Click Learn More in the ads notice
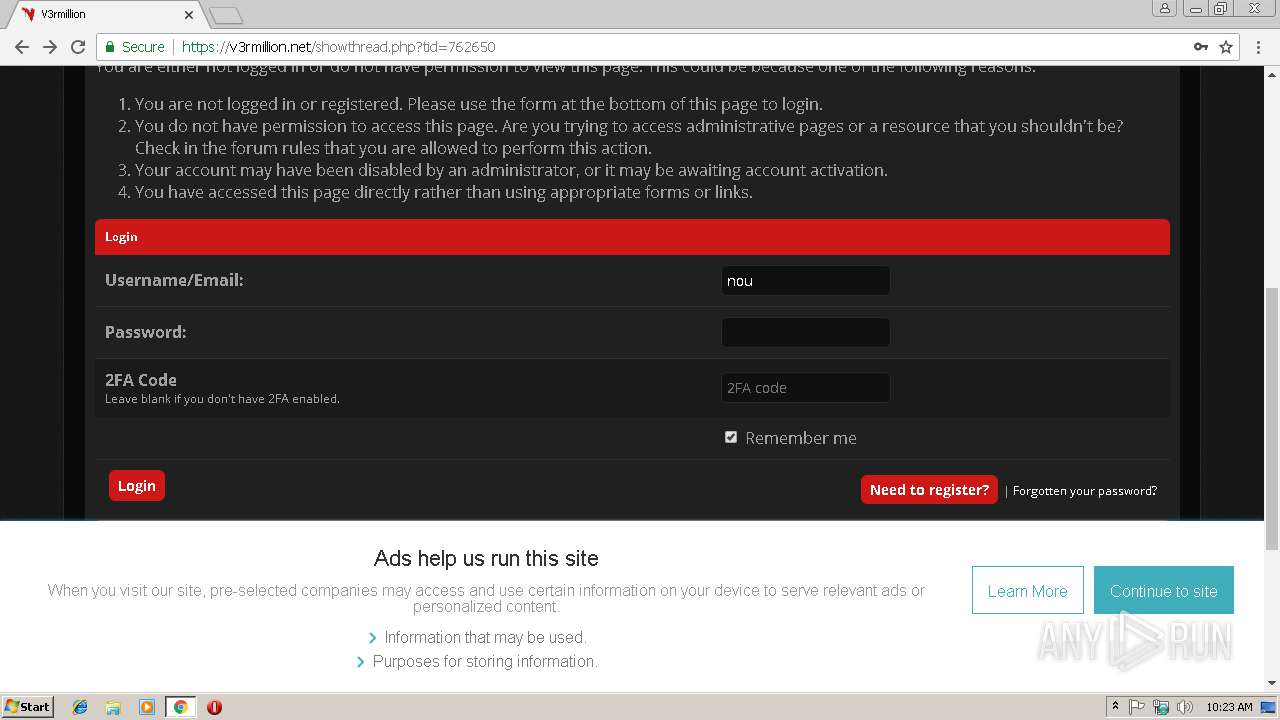This screenshot has height=720, width=1280. 1027,591
